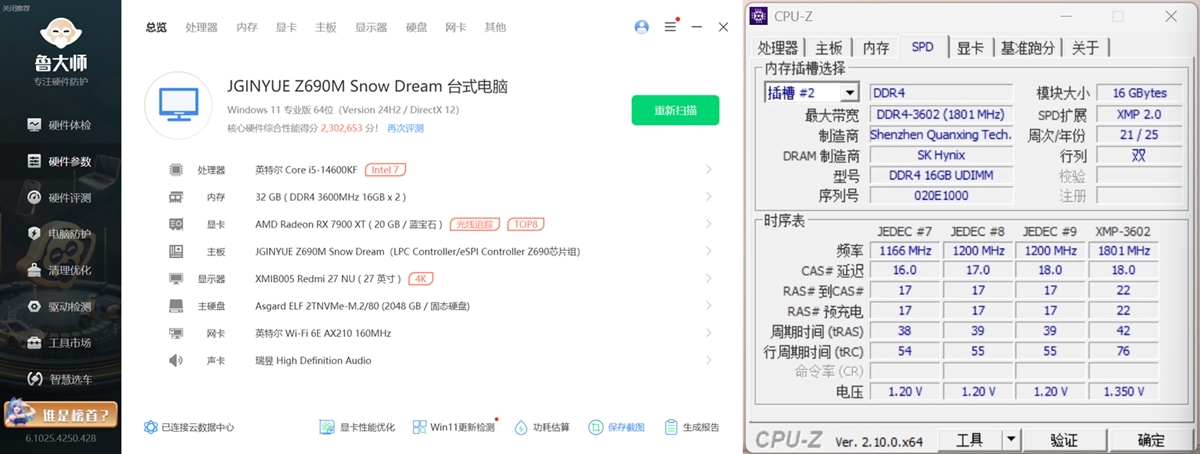Image resolution: width=1200 pixels, height=454 pixels.
Task: Open 硬件参数 in the sidebar
Action: pos(60,161)
